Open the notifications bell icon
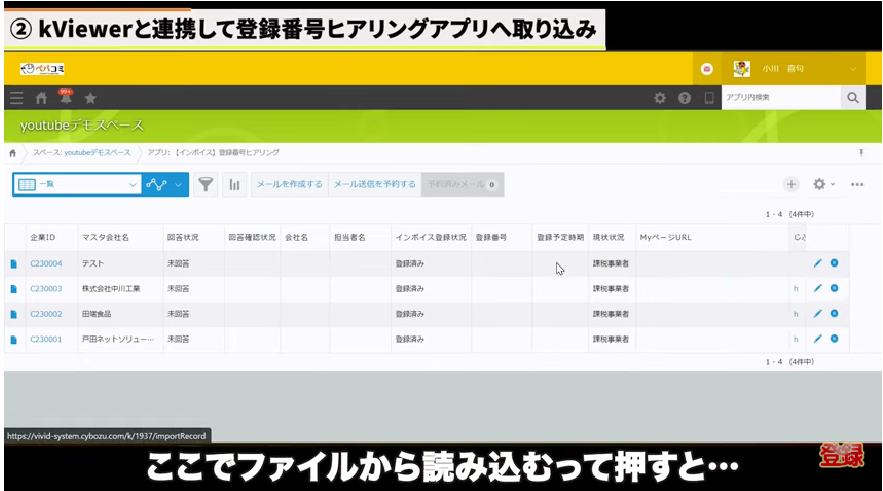The width and height of the screenshot is (883, 491). pyautogui.click(x=66, y=97)
